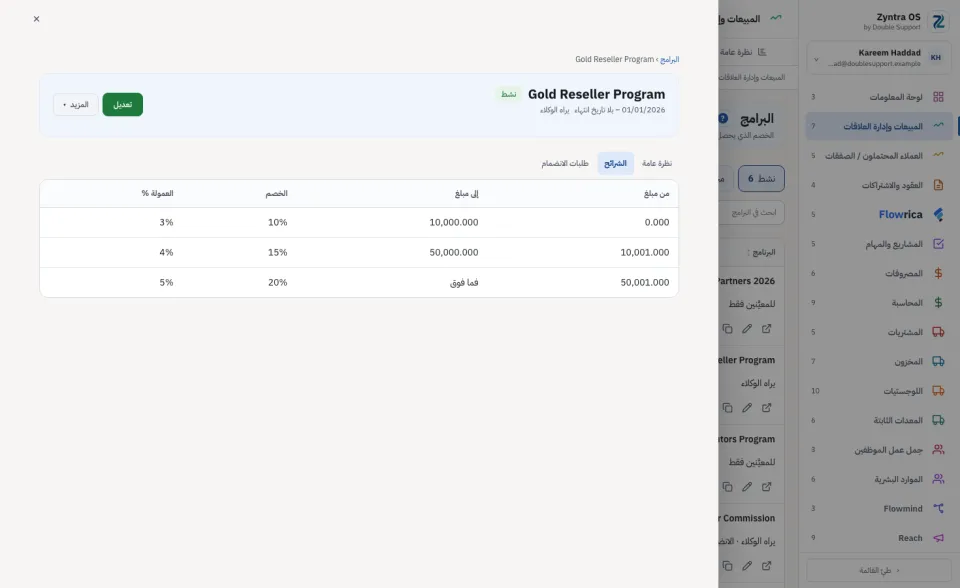Open the الموارد البشرية HR icon
This screenshot has height=588, width=960.
click(x=938, y=479)
